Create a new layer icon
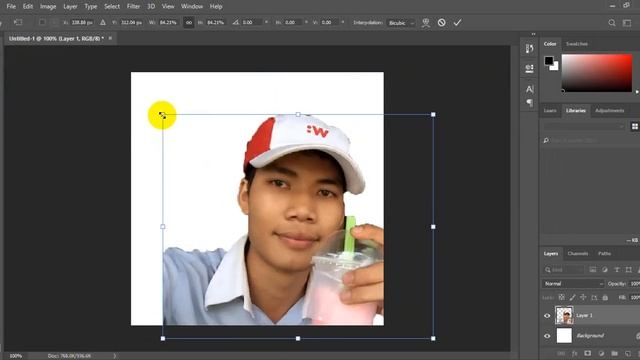Image resolution: width=640 pixels, height=360 pixels. click(x=628, y=353)
